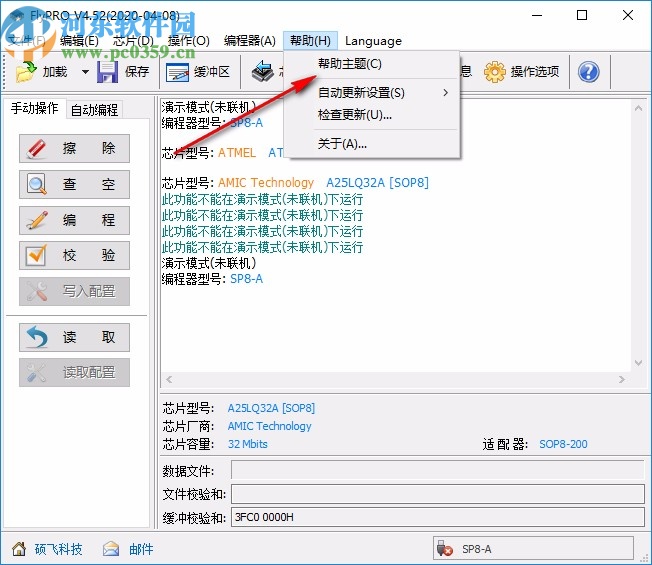
Task: Open the Load dropdown arrow
Action: 85,72
